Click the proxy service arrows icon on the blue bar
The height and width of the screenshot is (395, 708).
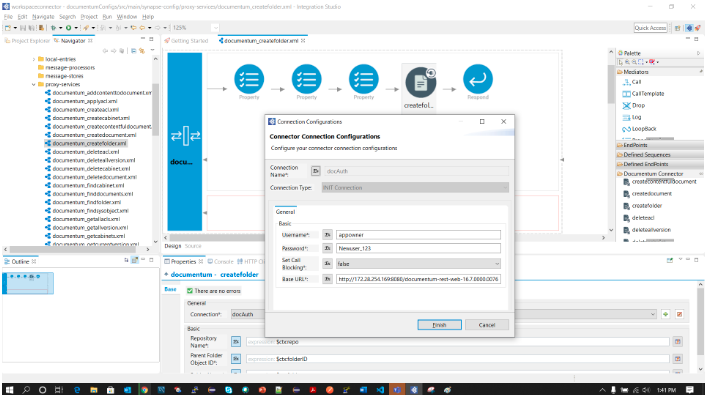[x=185, y=136]
